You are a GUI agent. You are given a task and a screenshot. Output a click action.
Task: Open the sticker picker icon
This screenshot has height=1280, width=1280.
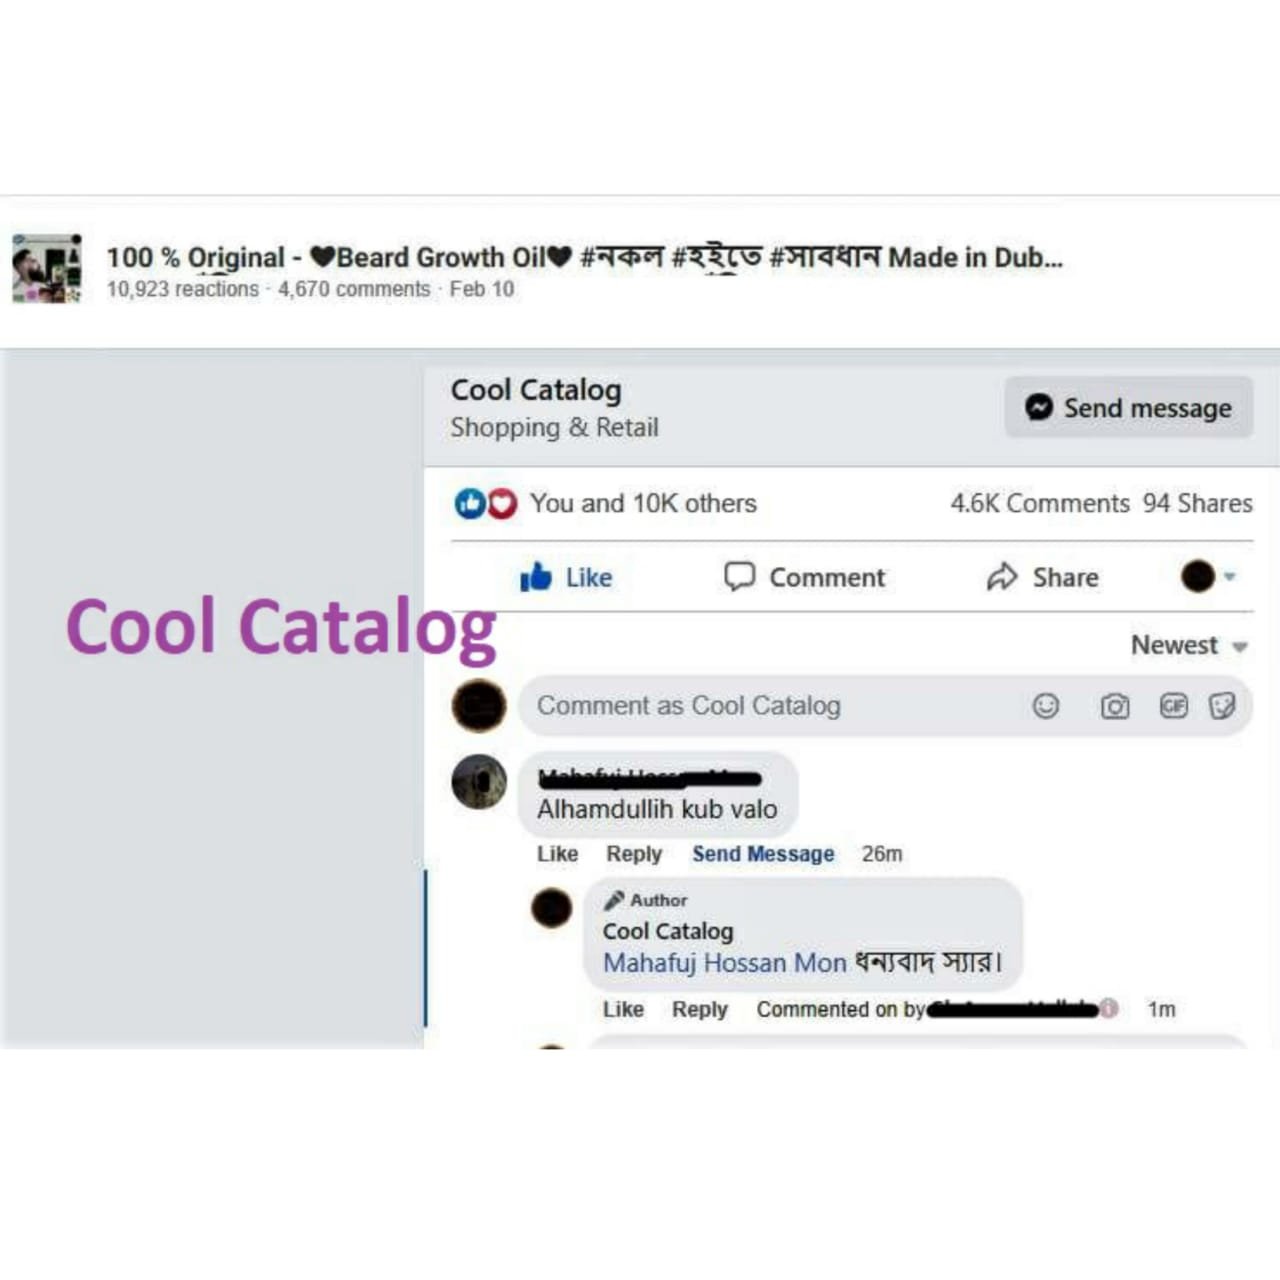1222,706
